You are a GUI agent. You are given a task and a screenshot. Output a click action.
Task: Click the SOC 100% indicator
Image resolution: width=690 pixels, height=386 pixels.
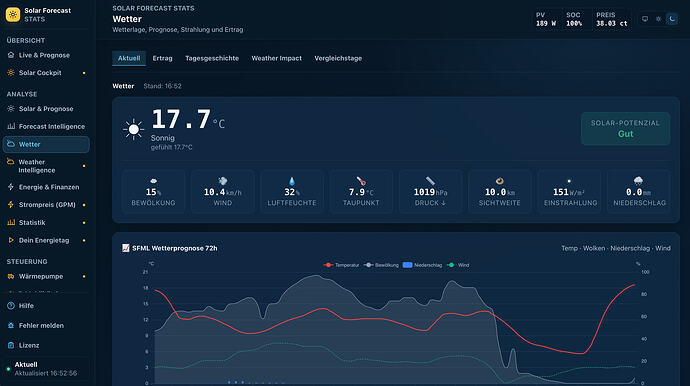[574, 19]
